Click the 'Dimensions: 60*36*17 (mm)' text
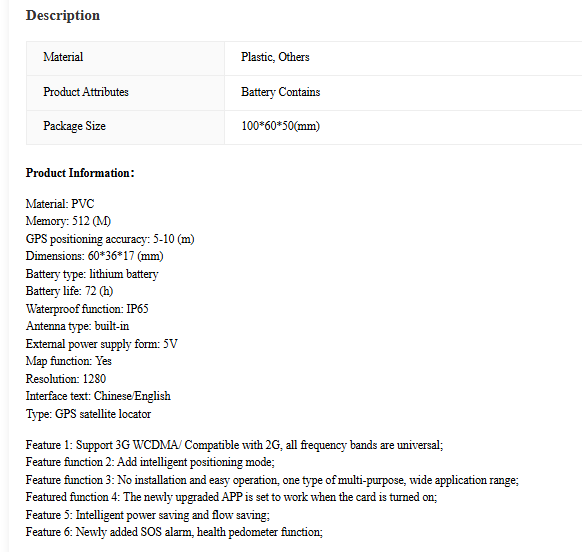Viewport: 582px width, 552px height. [x=94, y=256]
